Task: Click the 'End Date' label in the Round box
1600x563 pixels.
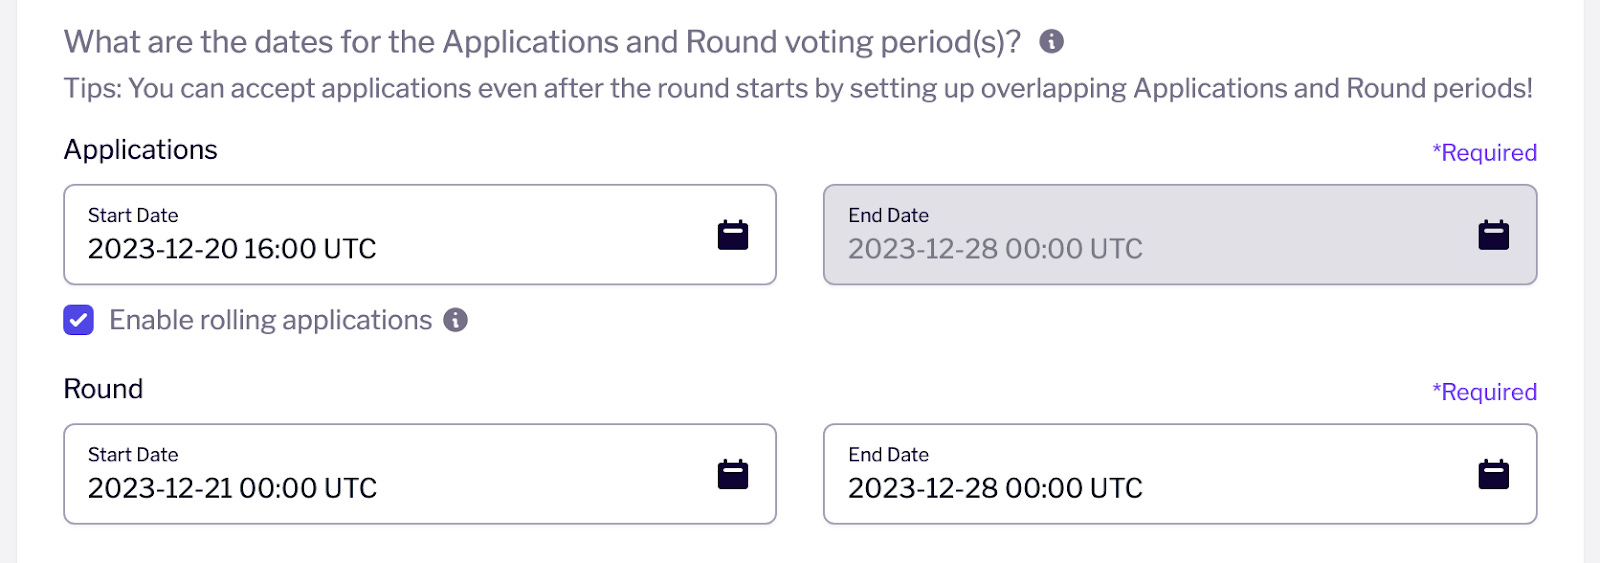Action: click(x=889, y=454)
